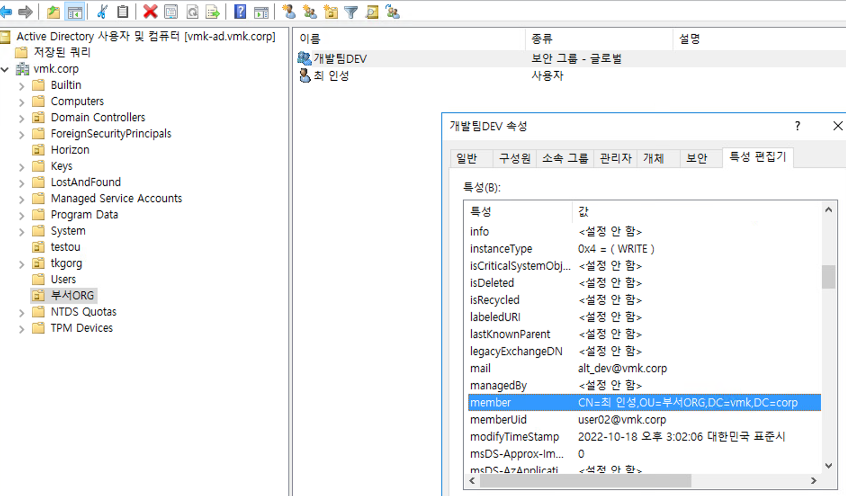Click the Export list icon

coord(213,11)
